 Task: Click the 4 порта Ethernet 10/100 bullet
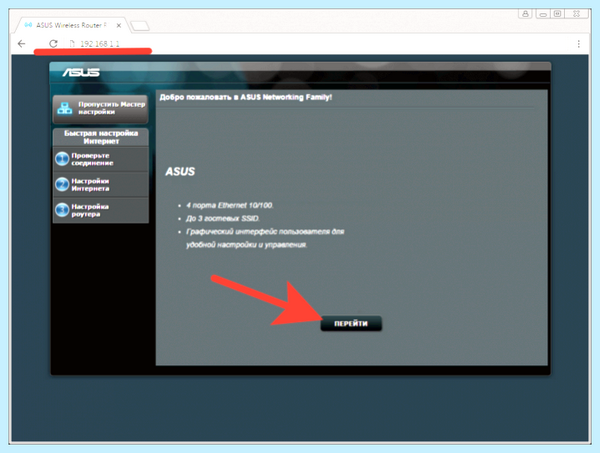click(x=230, y=205)
